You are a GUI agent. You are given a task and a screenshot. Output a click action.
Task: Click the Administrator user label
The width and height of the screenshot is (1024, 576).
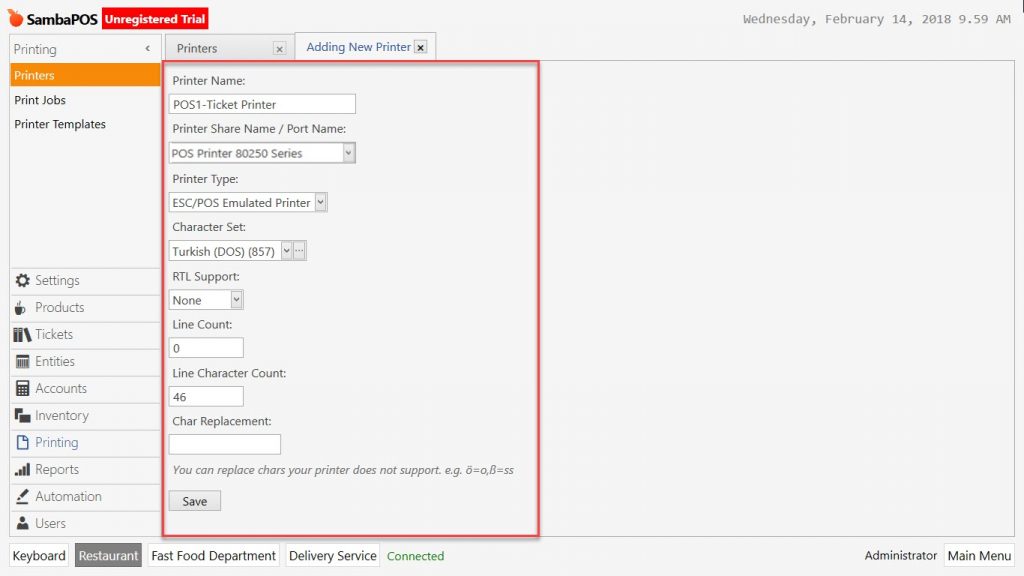click(x=901, y=556)
